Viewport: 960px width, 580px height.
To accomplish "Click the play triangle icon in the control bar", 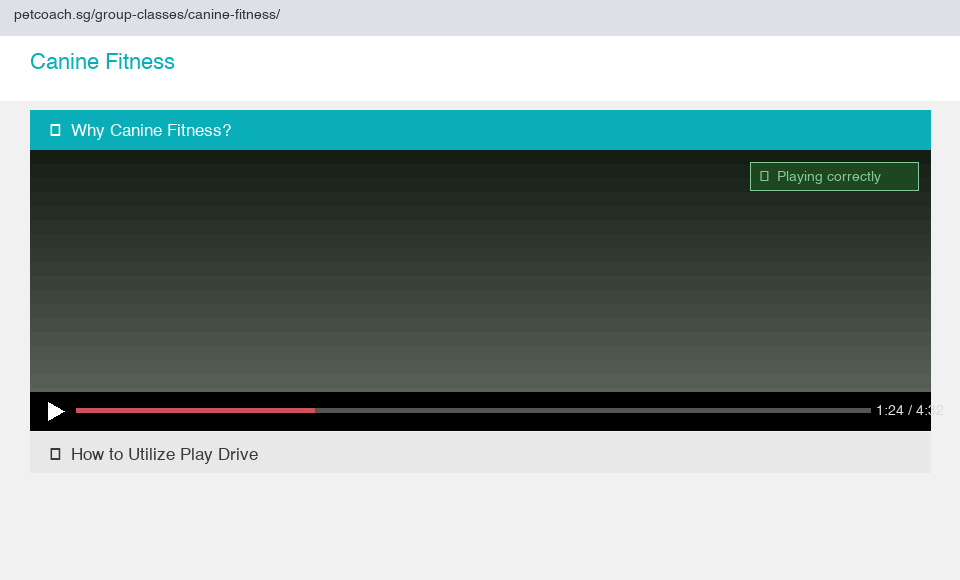I will coord(55,411).
